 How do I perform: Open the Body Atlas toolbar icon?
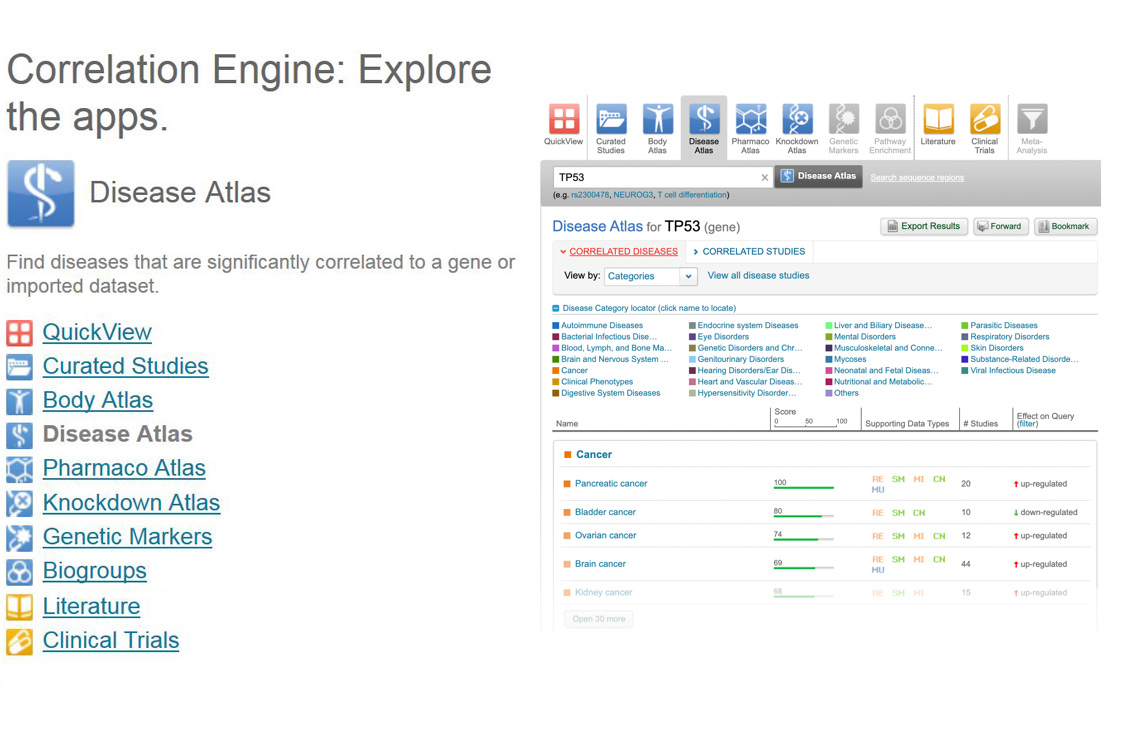tap(657, 120)
